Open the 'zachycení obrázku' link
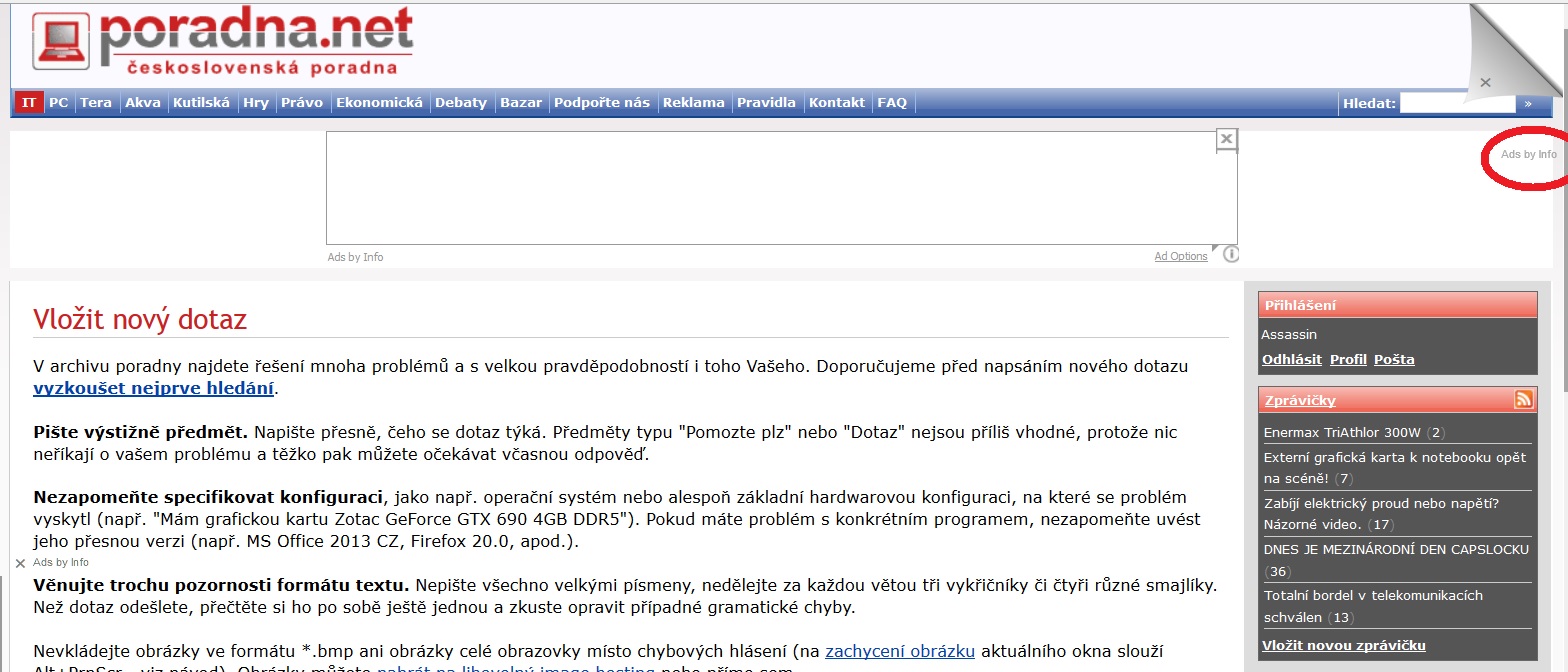The image size is (1568, 672). coord(900,652)
